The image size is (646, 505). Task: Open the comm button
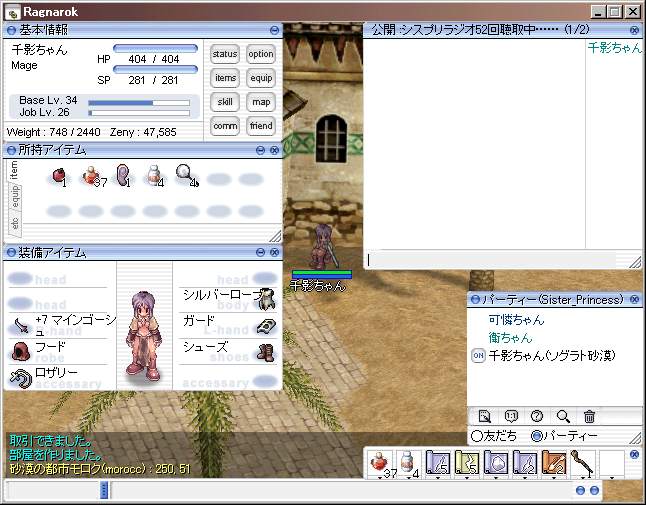point(225,126)
